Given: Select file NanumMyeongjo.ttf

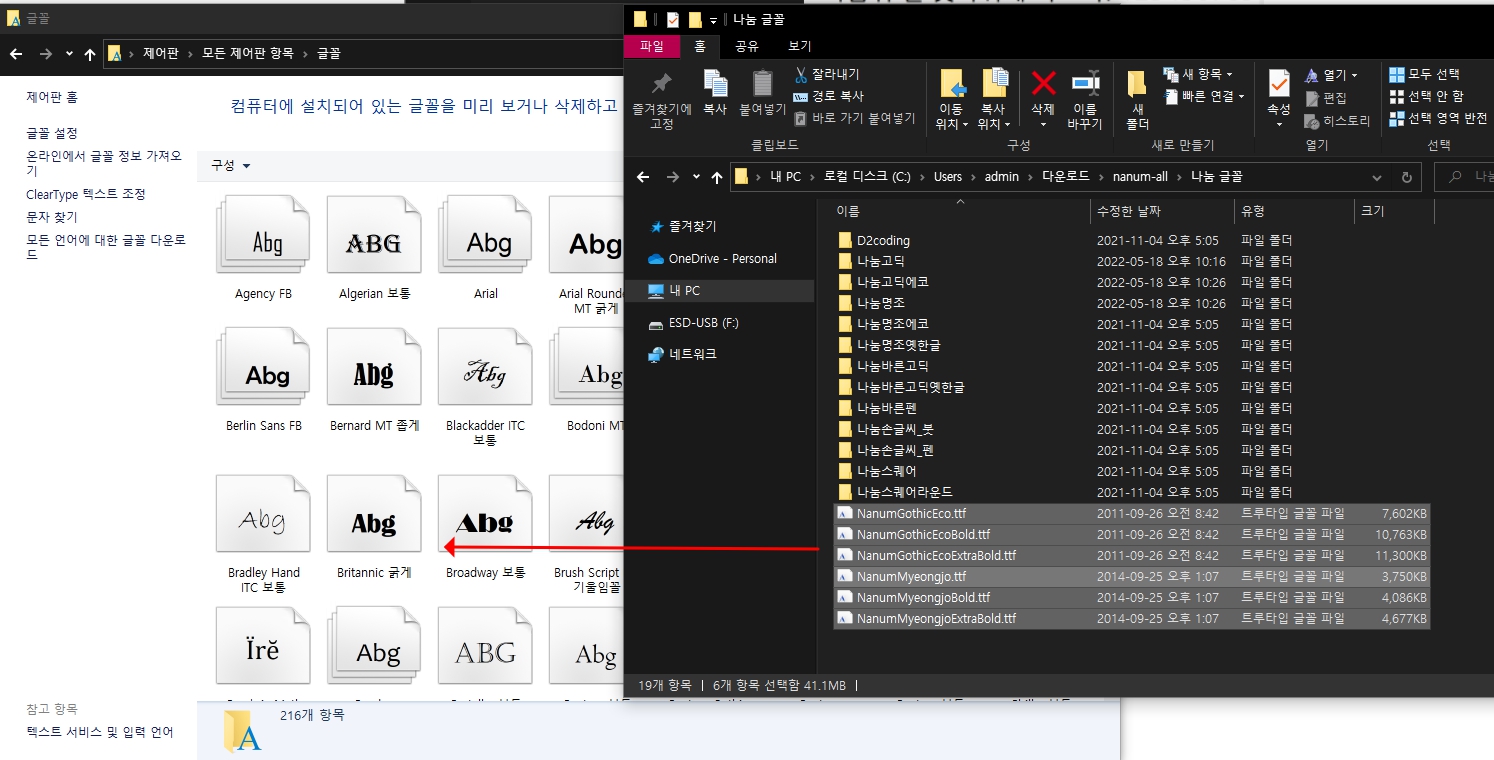Looking at the screenshot, I should point(1132,576).
